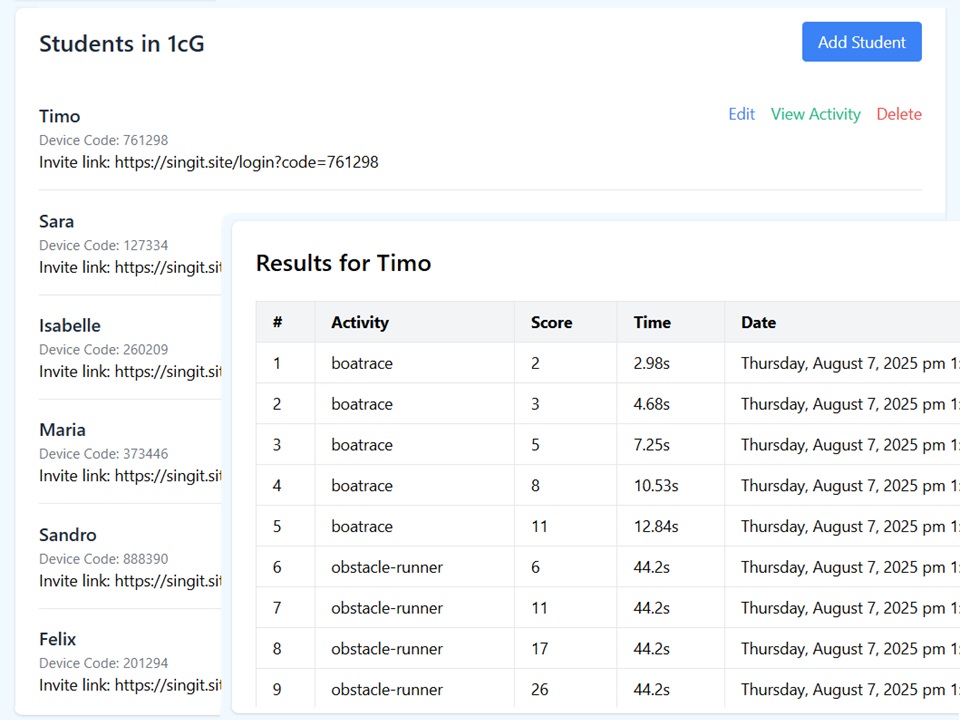The height and width of the screenshot is (720, 960).
Task: Open View Activity for Timo
Action: tap(816, 114)
